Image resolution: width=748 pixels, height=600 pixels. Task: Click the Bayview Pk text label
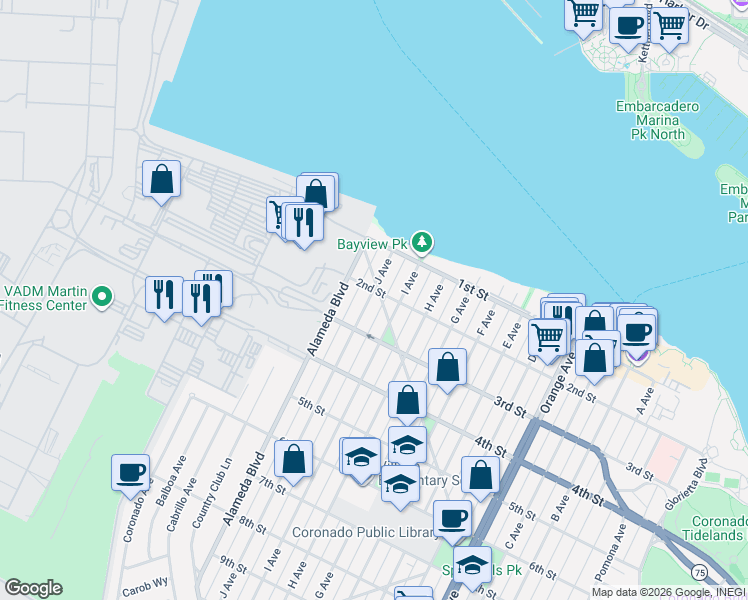pos(372,244)
